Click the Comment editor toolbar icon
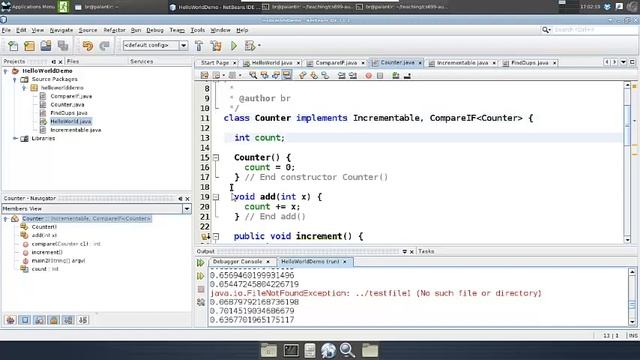The width and height of the screenshot is (640, 360). pyautogui.click(x=396, y=75)
